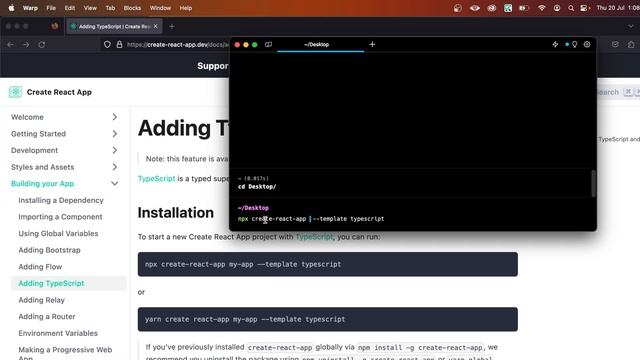Open the Window menu

click(160, 8)
